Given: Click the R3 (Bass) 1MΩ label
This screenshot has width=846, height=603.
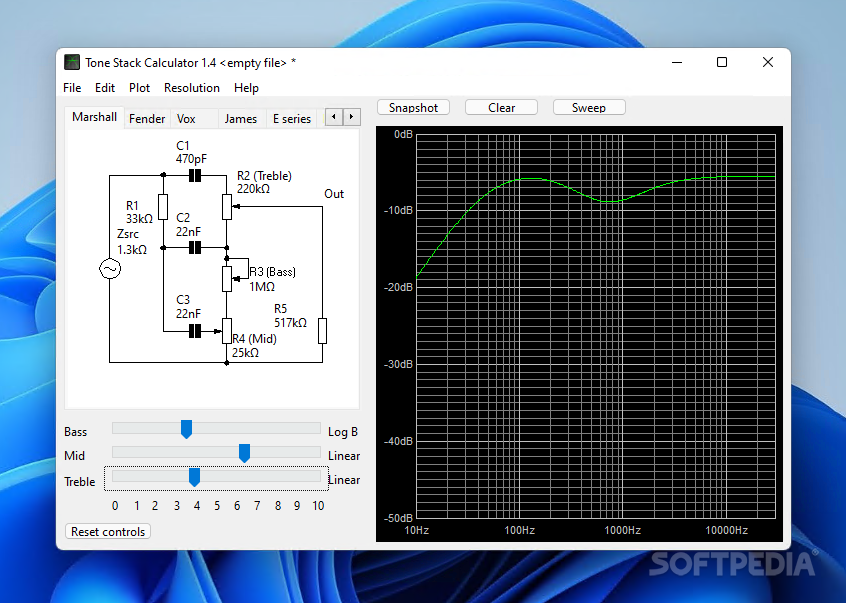Looking at the screenshot, I should point(272,279).
